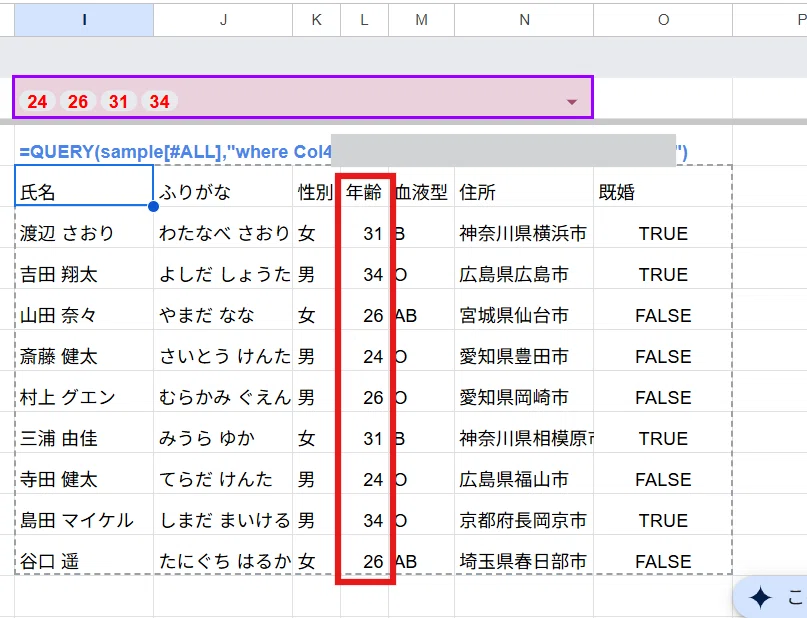The width and height of the screenshot is (807, 618).
Task: Select column header O
Action: coord(663,20)
